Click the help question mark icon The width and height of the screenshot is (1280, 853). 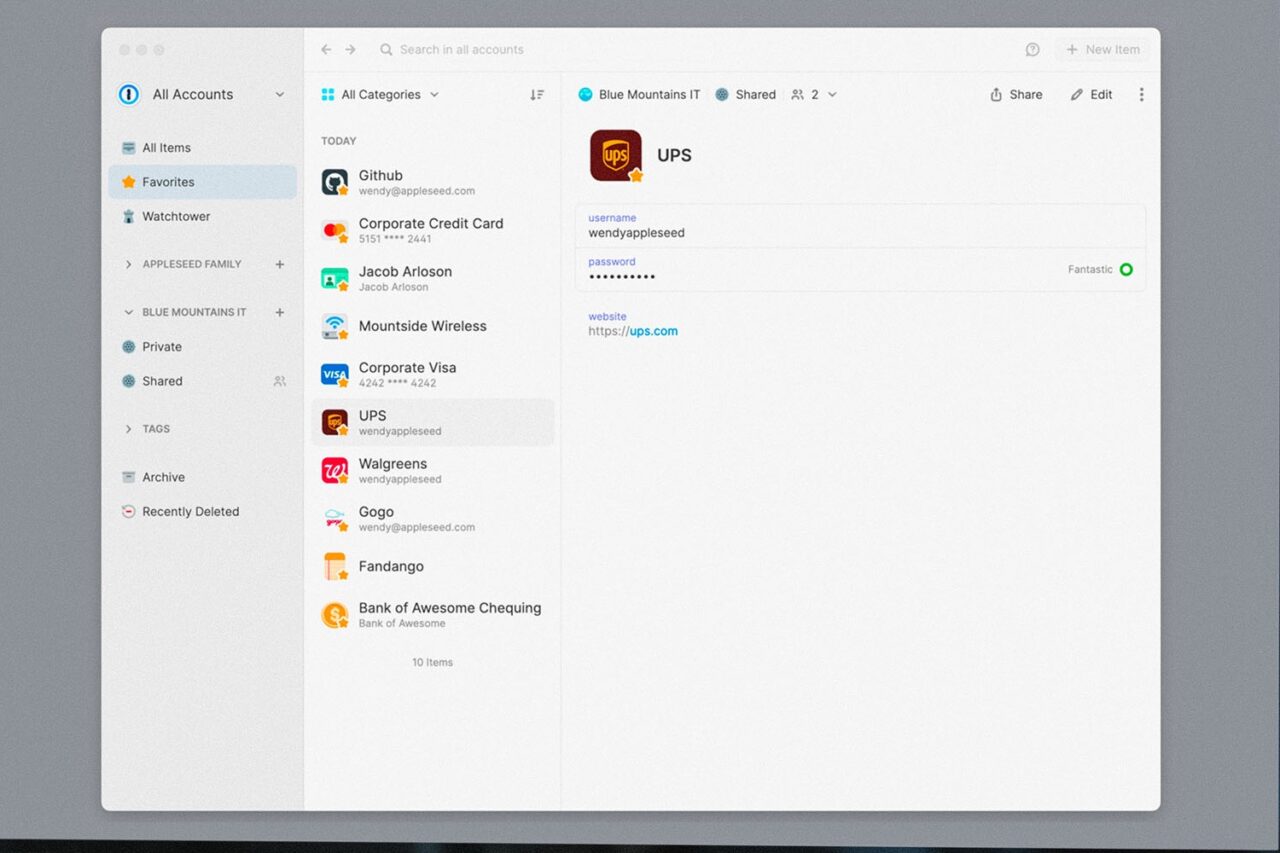coord(1032,50)
